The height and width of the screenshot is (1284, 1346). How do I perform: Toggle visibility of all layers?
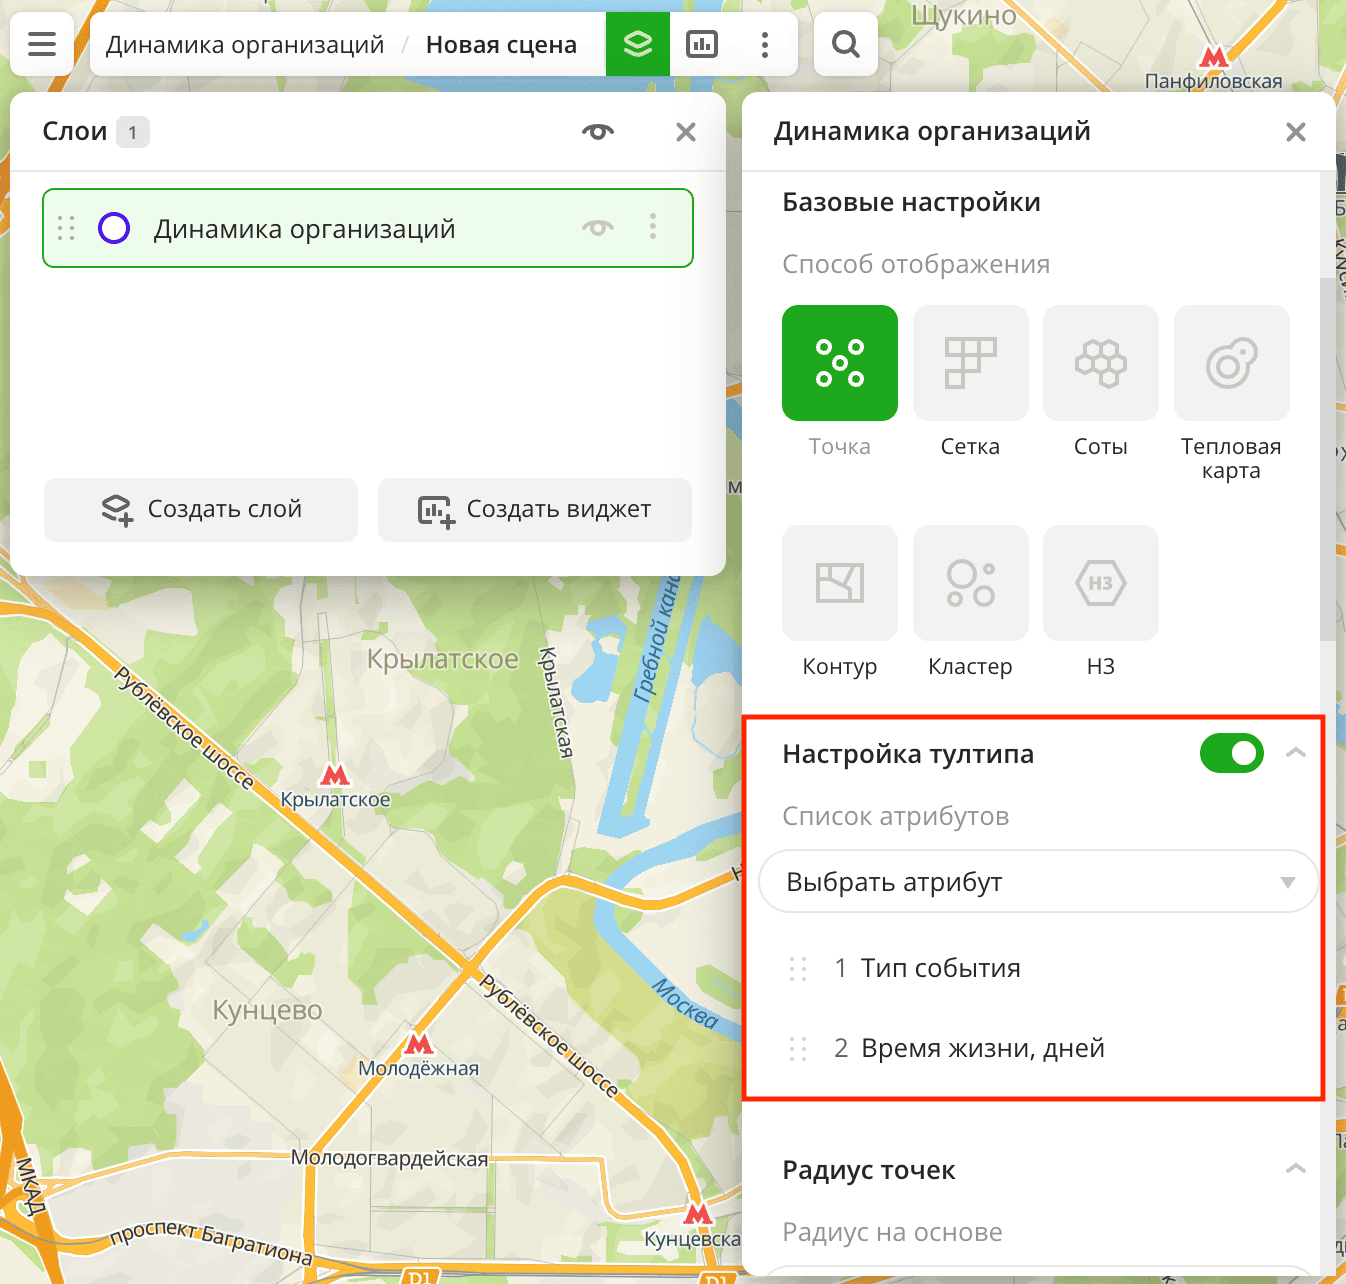[598, 132]
